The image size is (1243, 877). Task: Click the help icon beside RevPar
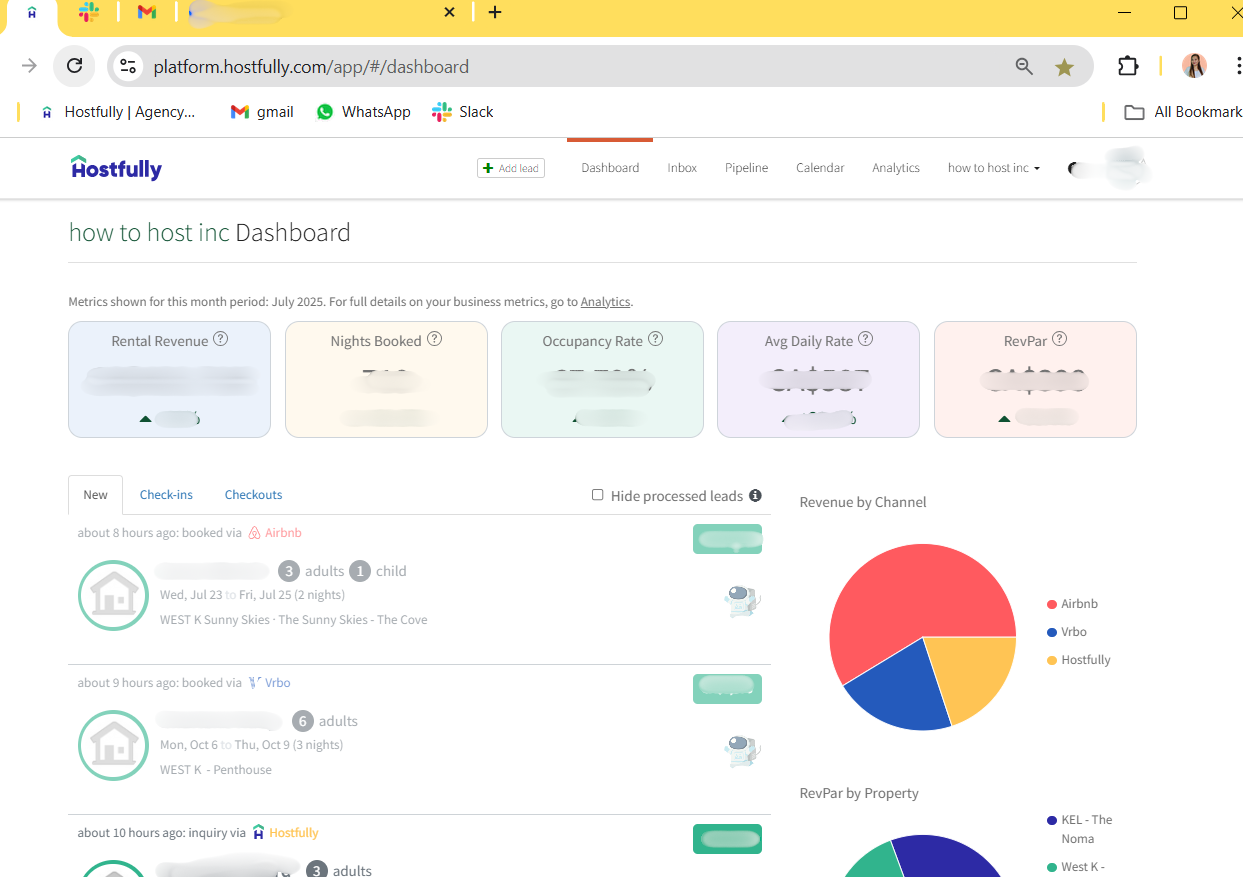(x=1059, y=339)
